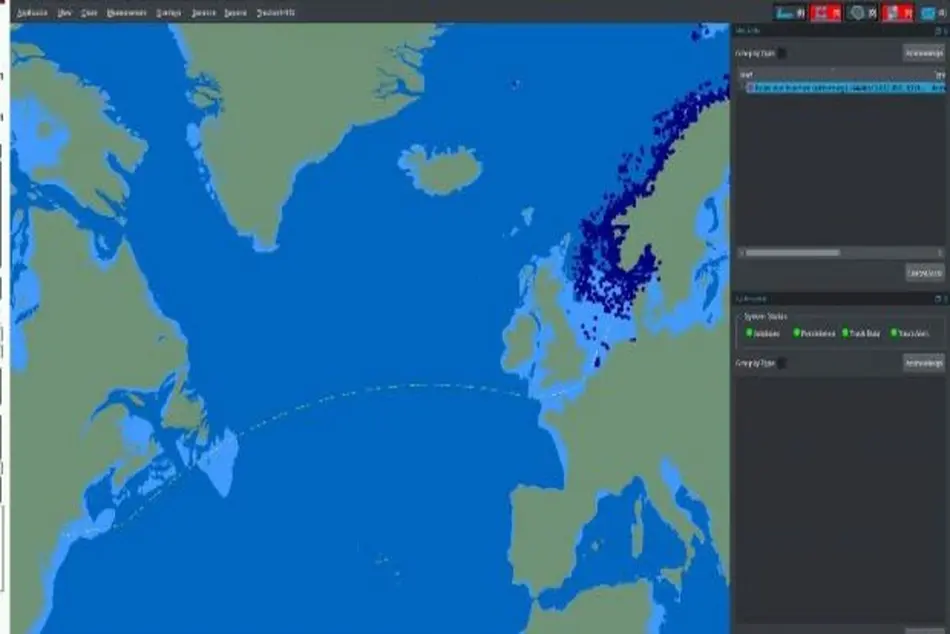Image resolution: width=950 pixels, height=634 pixels.
Task: Open the View menu
Action: [64, 13]
